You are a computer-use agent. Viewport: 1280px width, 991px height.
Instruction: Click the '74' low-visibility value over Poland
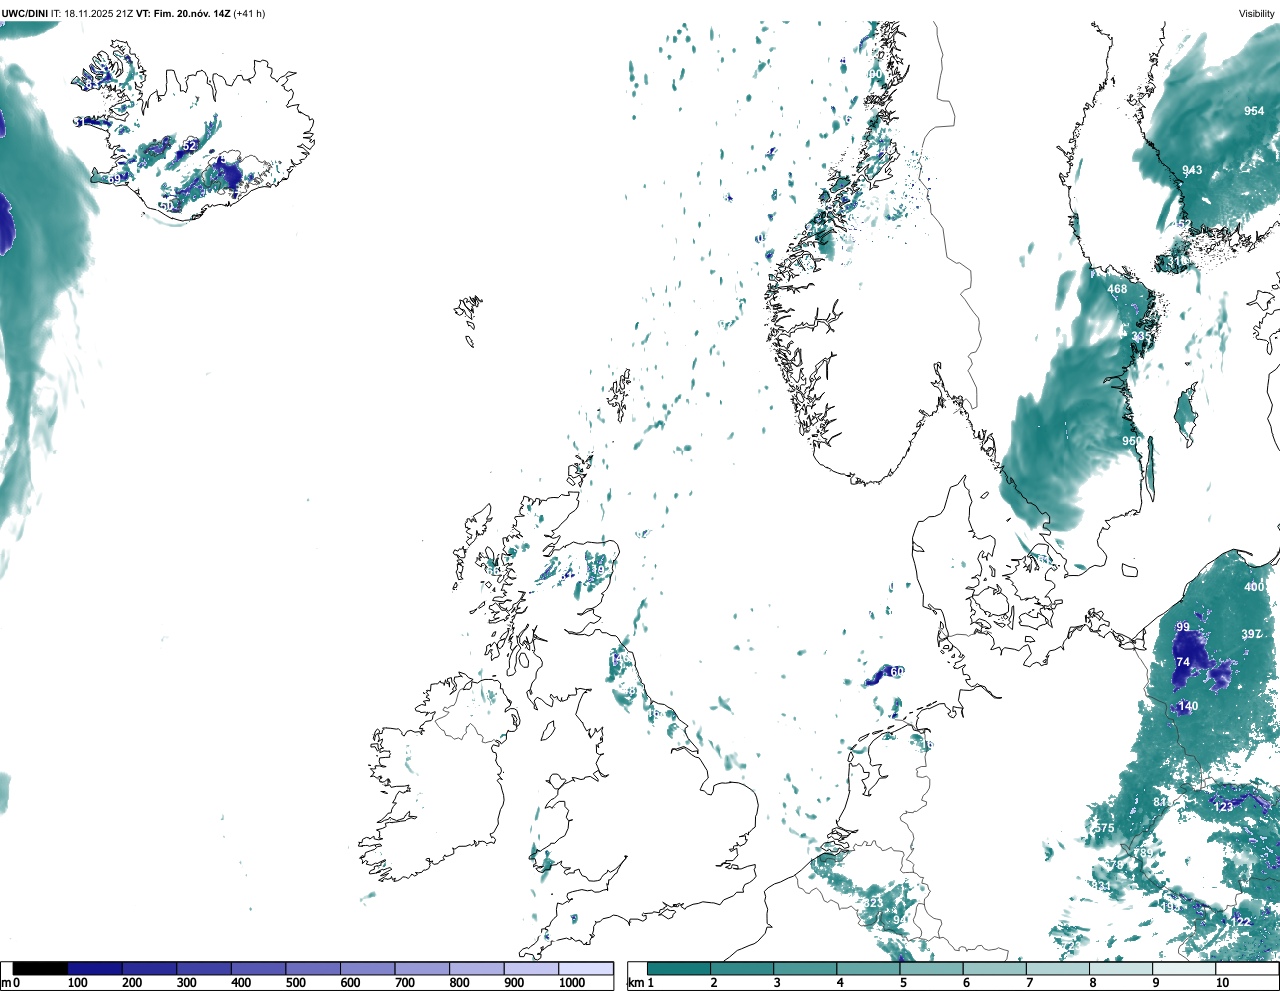click(x=1183, y=662)
